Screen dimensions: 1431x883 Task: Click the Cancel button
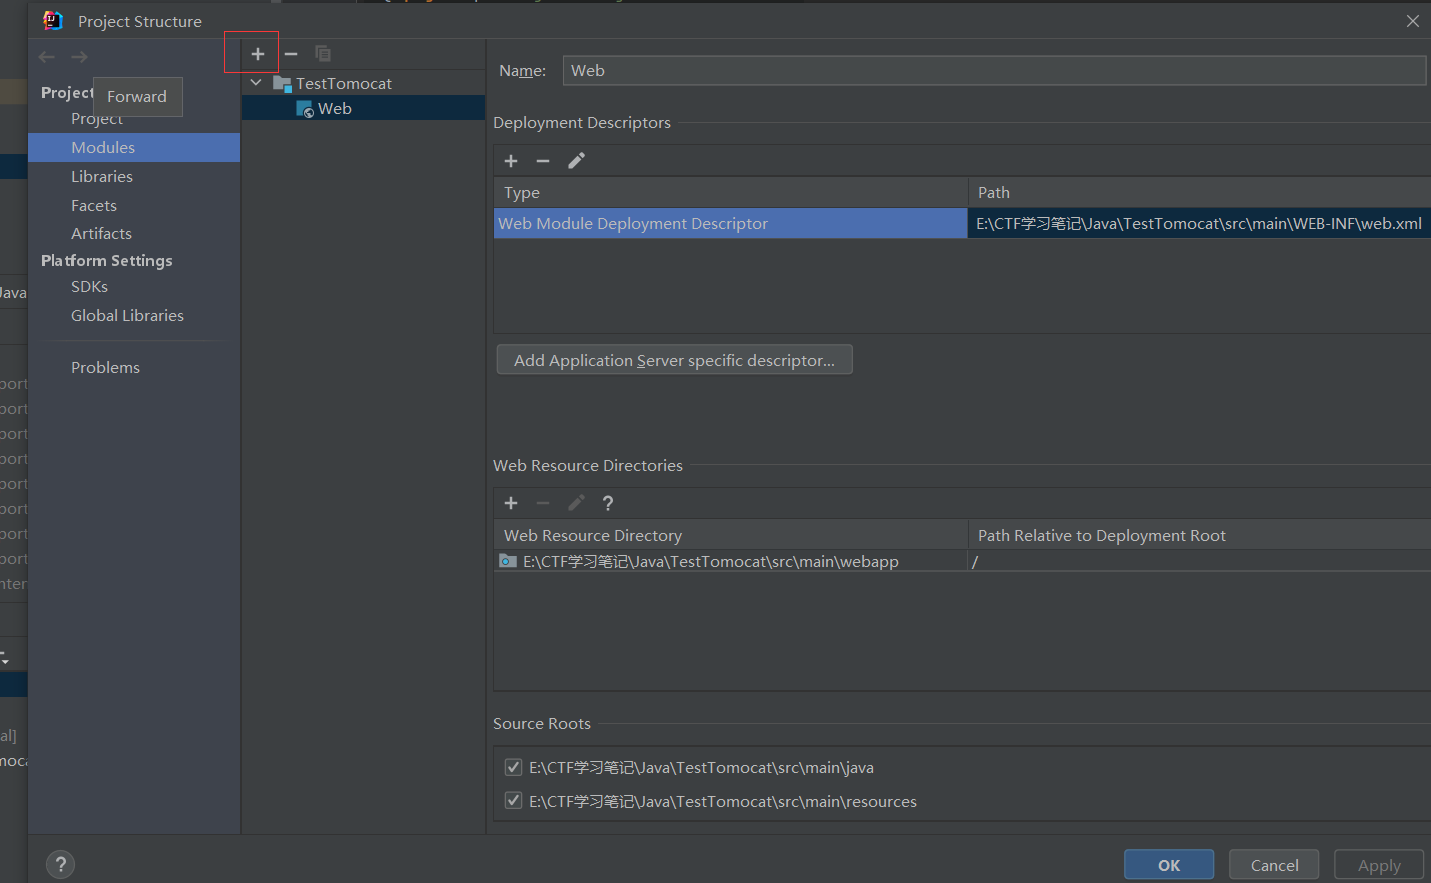coord(1274,865)
